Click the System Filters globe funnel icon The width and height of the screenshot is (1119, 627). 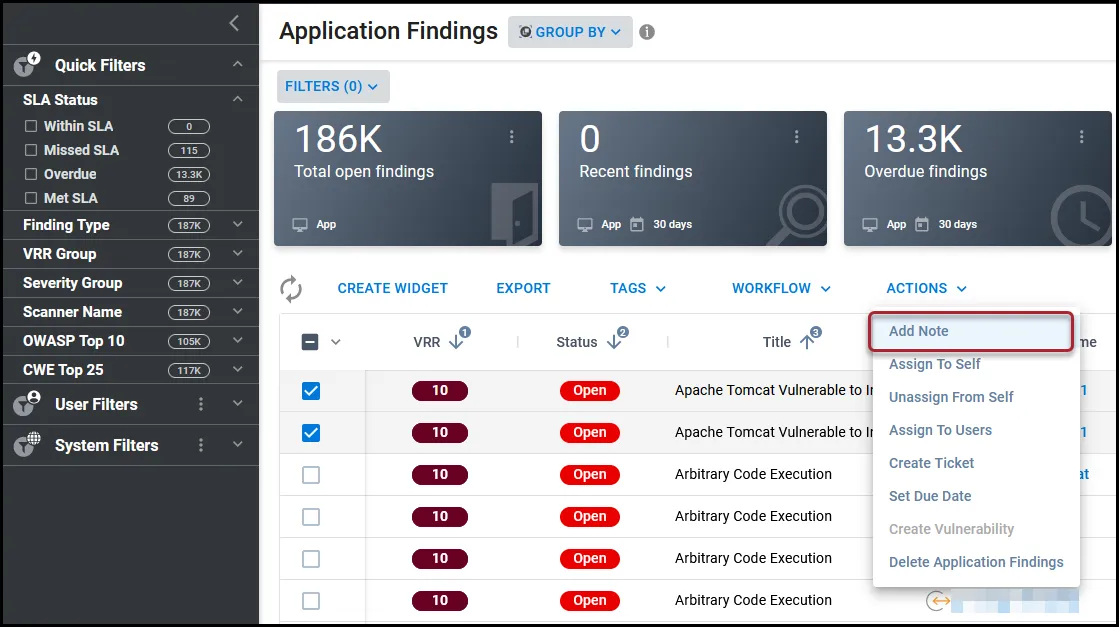click(x=27, y=444)
